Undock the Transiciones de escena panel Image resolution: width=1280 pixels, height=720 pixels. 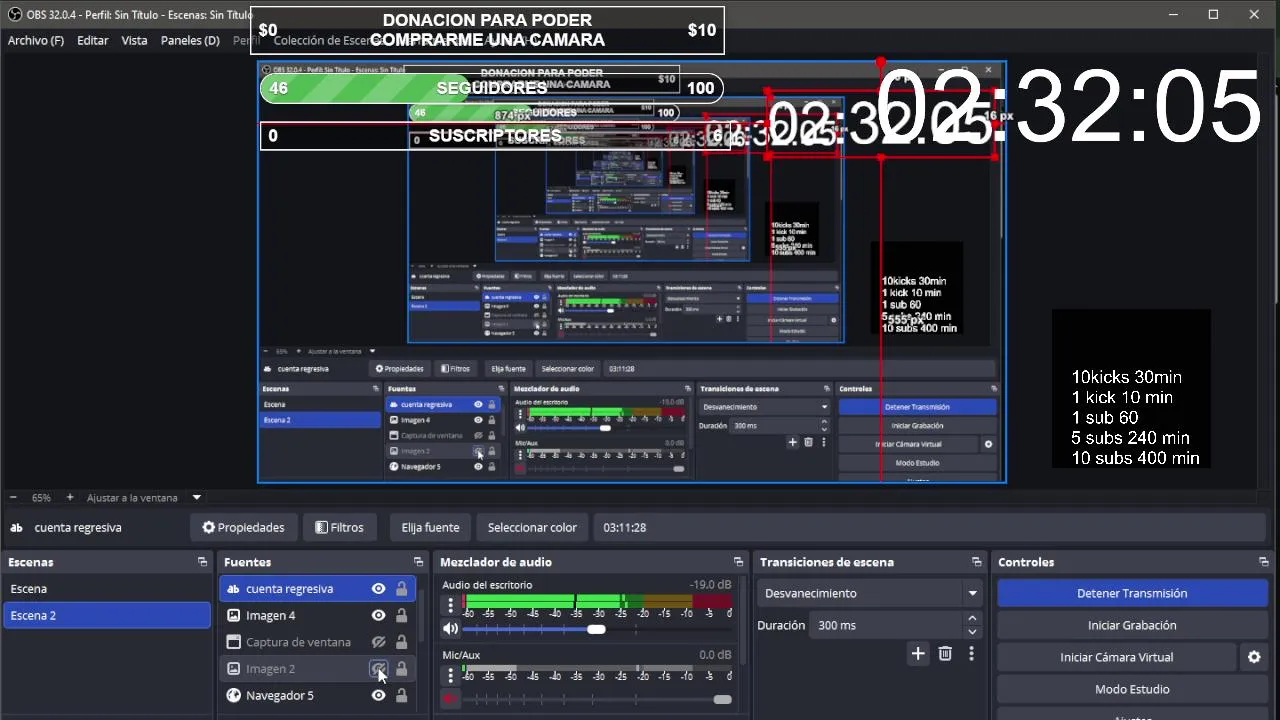(x=976, y=562)
